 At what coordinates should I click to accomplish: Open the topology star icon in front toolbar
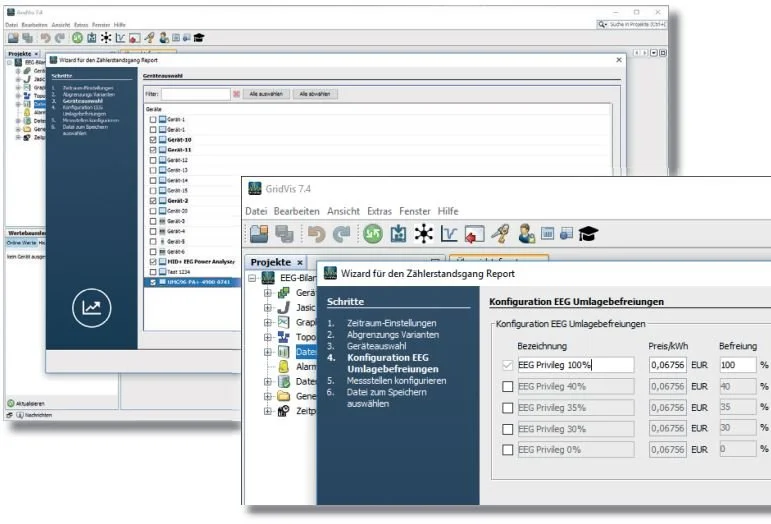(x=423, y=233)
